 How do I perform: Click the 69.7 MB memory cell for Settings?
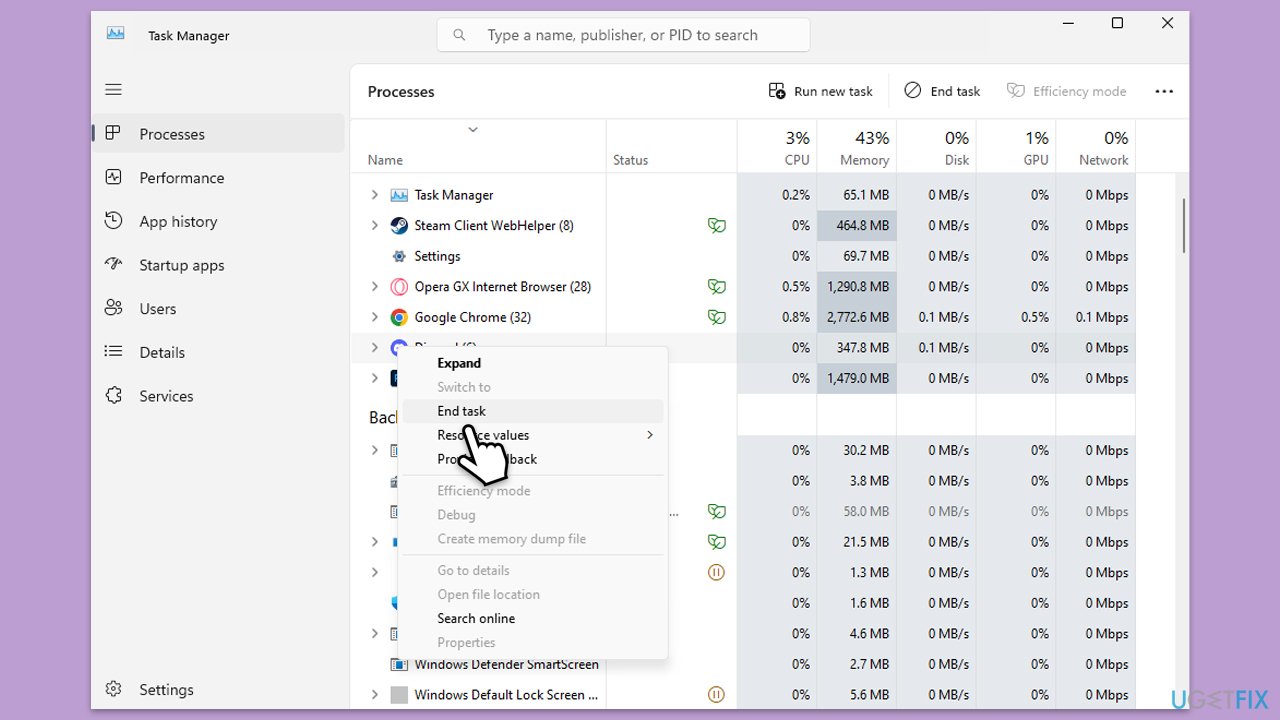[857, 256]
